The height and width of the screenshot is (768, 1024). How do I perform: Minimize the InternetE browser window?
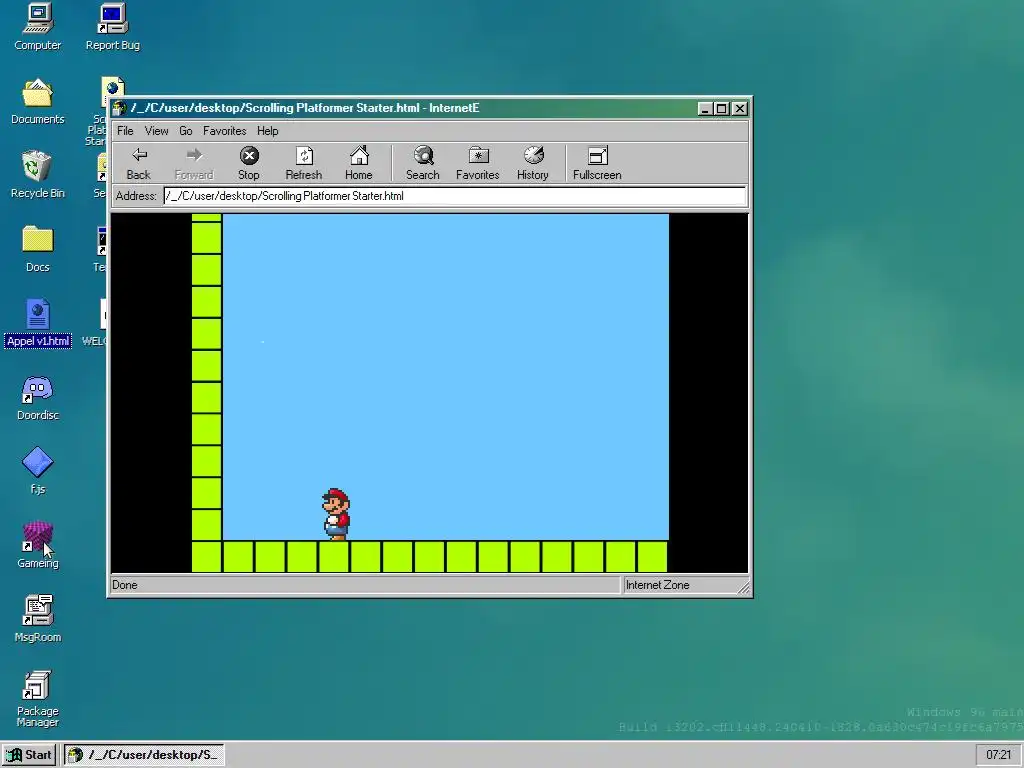705,108
